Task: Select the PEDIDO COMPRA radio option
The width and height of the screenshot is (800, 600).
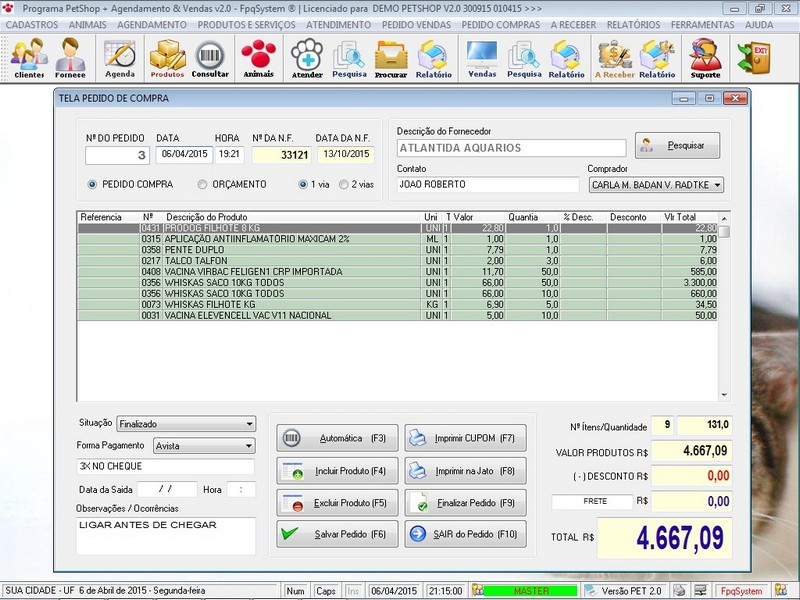Action: coord(93,184)
